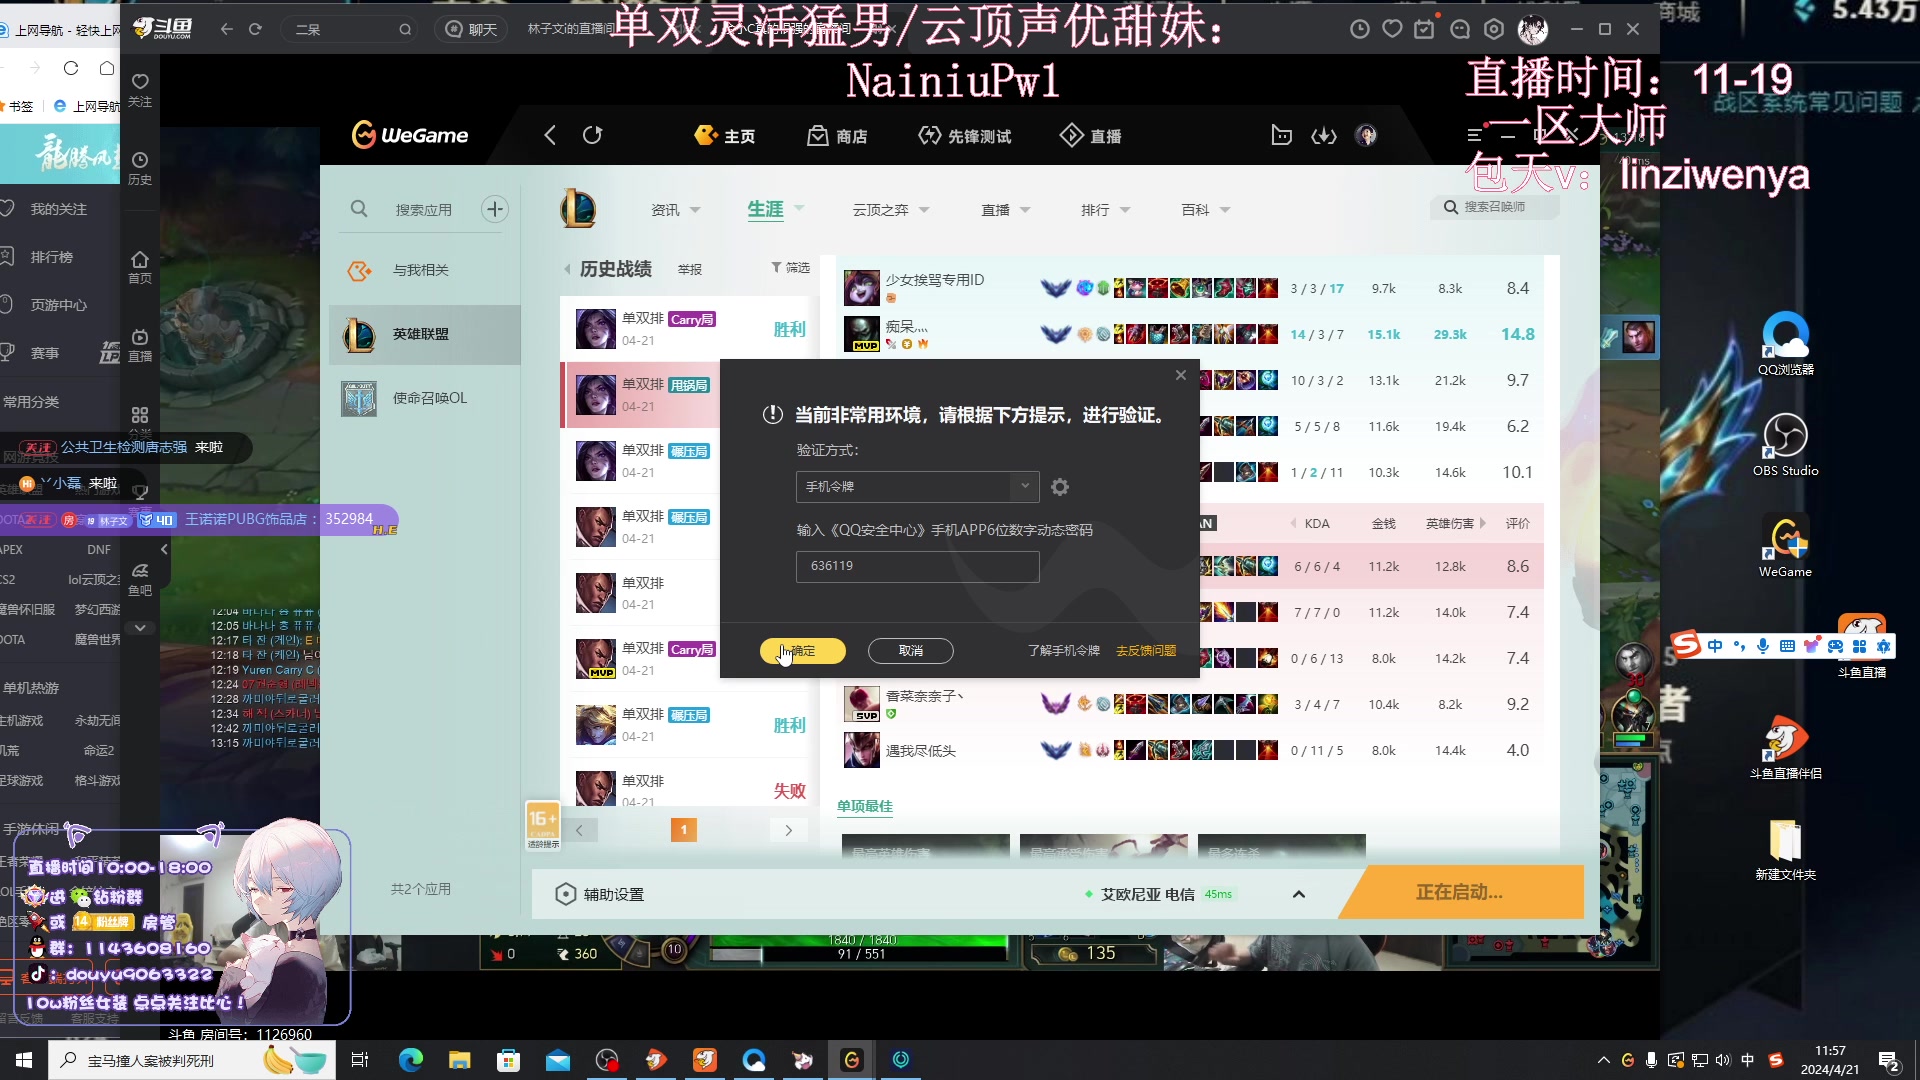Open OBS Studio desktop icon

tap(1786, 444)
